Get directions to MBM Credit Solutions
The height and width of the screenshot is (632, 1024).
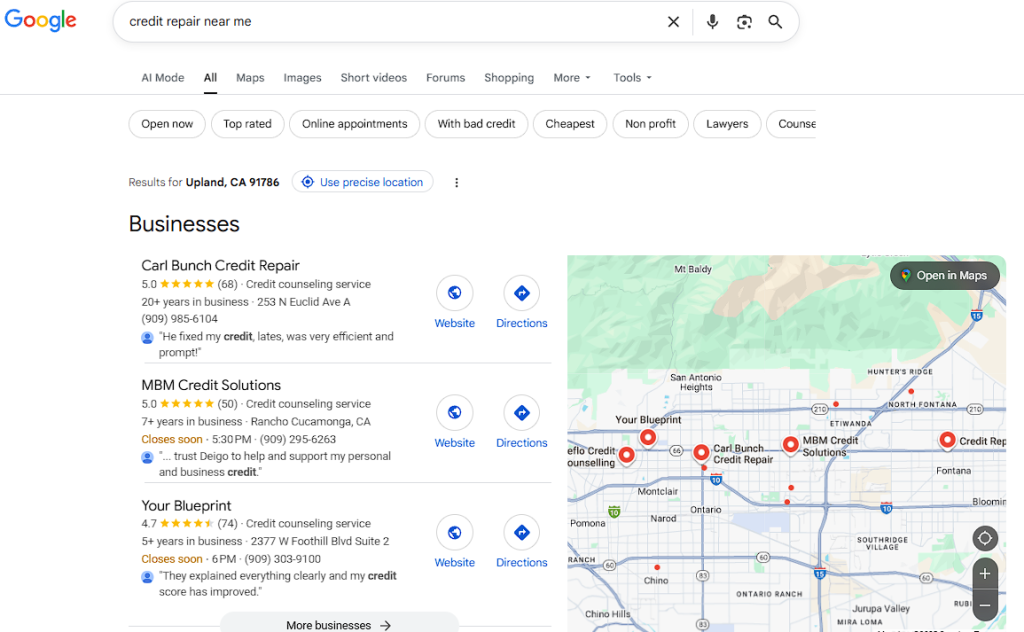pos(522,413)
